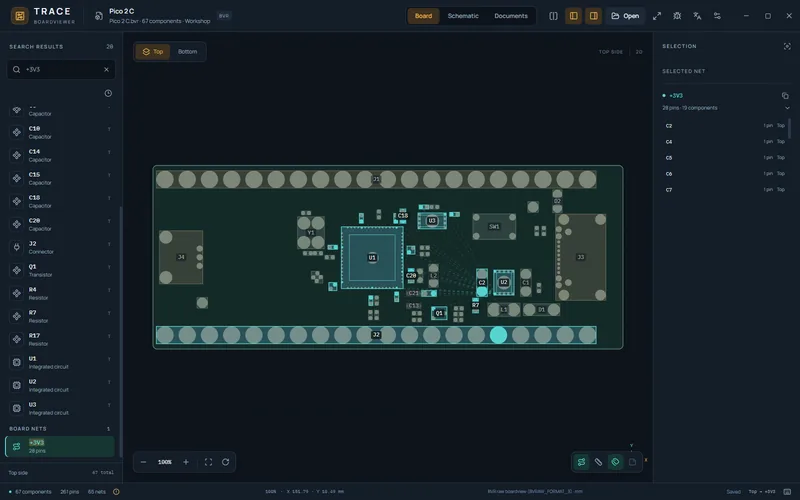Viewport: 800px width, 500px height.
Task: Select C6 pin row in Selection panel
Action: click(x=724, y=173)
